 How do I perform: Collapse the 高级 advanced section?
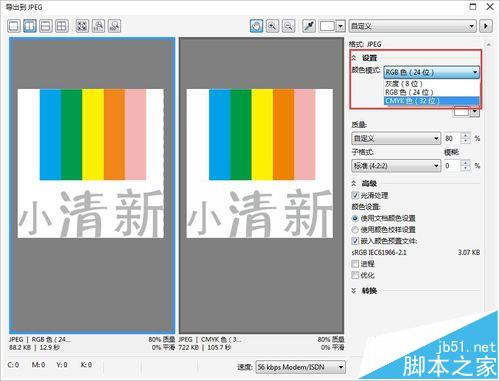(354, 183)
